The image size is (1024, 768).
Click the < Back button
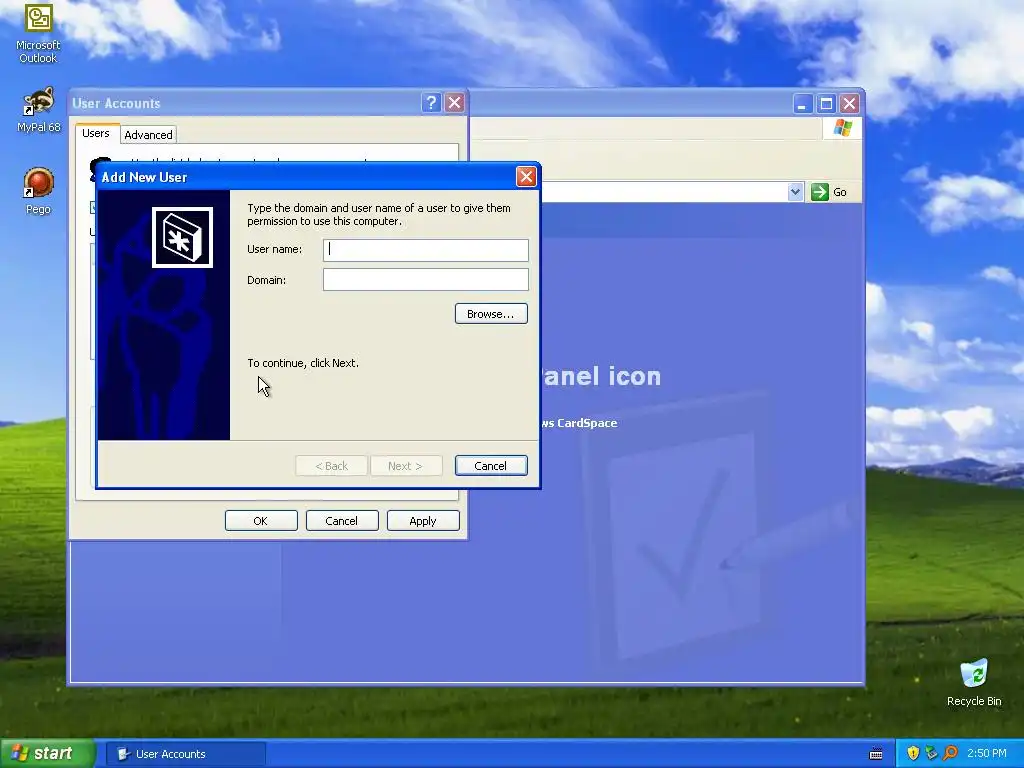(x=332, y=466)
